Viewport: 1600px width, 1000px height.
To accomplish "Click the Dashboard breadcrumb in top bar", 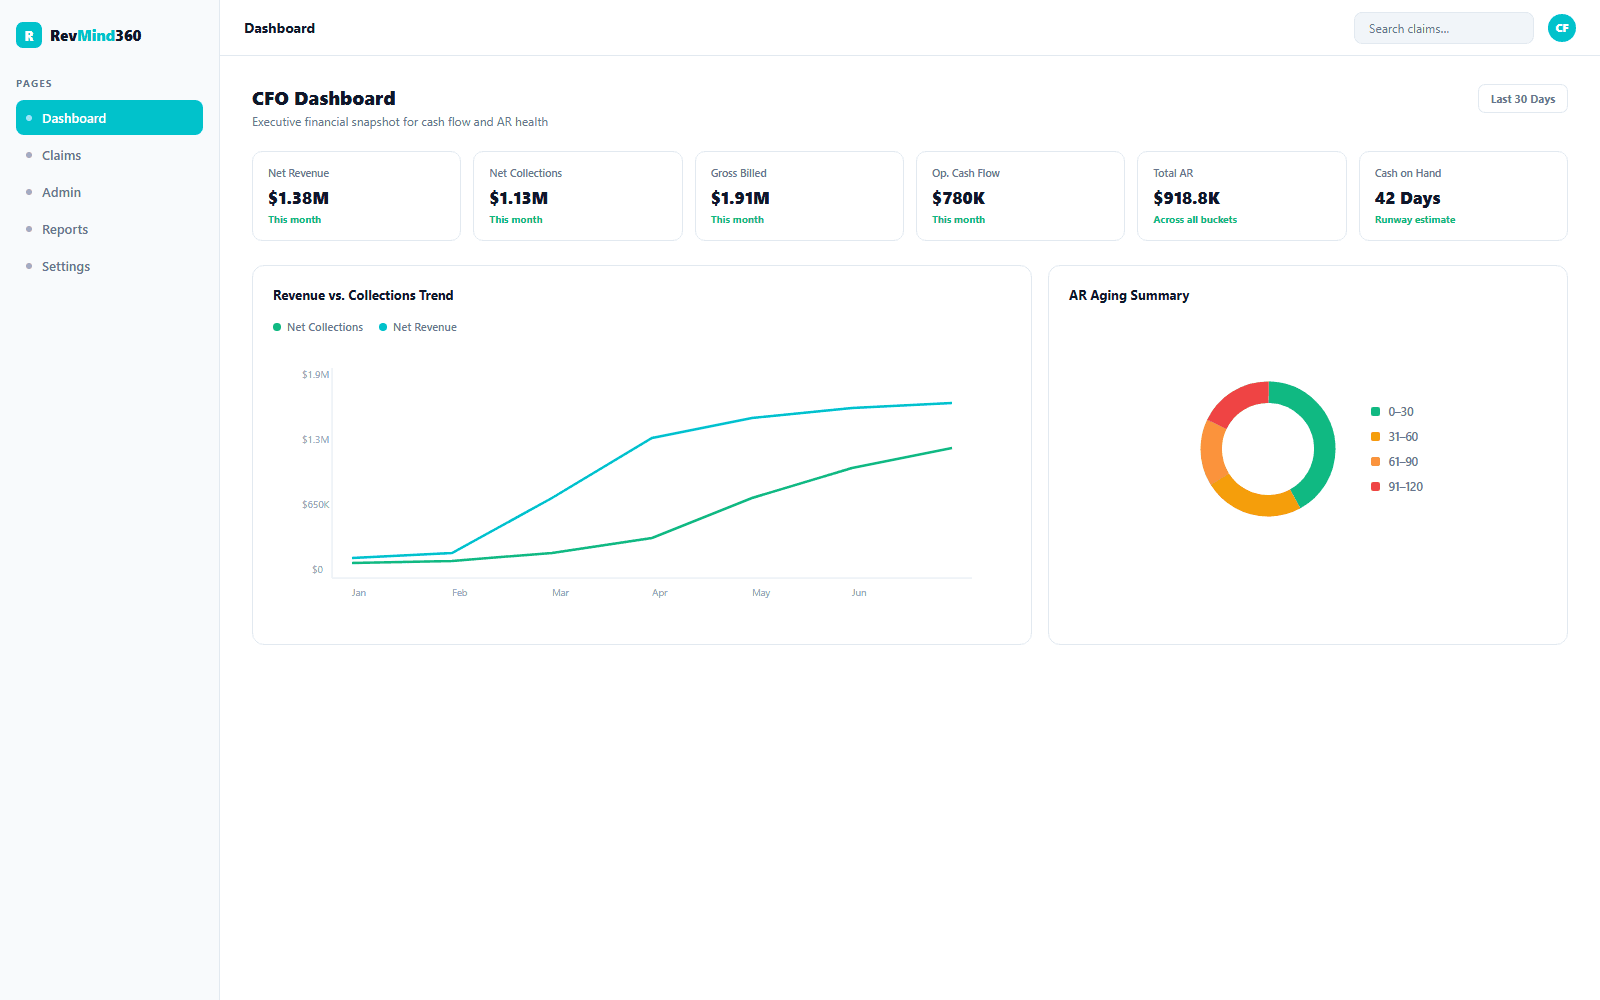I will (280, 28).
